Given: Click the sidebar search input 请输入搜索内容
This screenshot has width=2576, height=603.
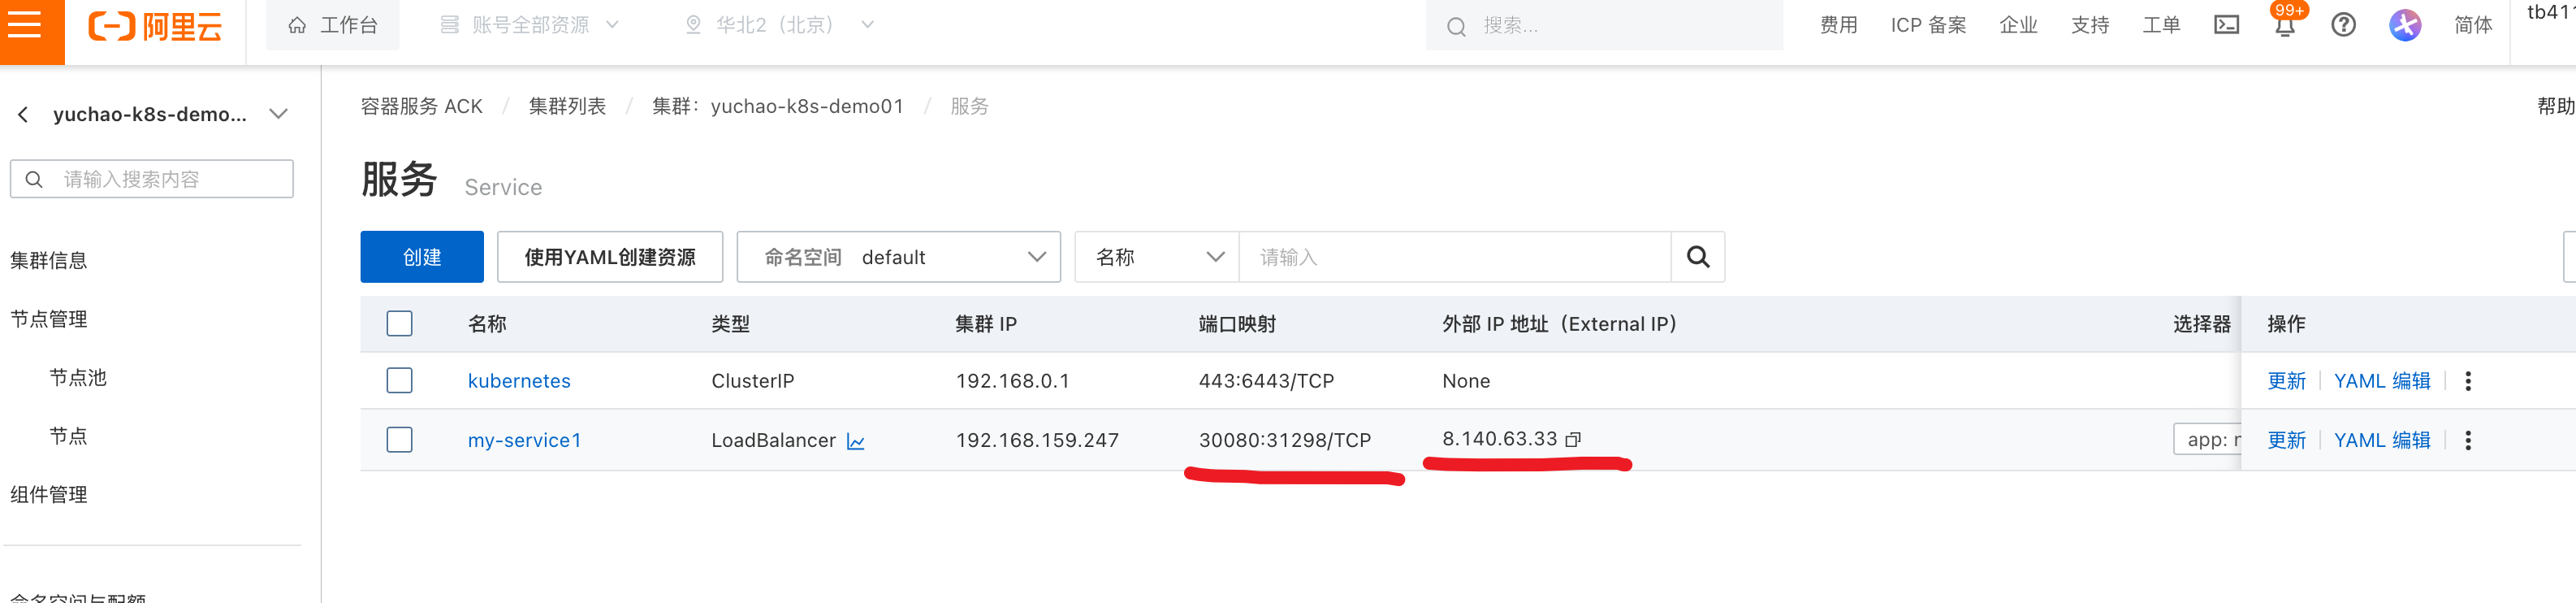Looking at the screenshot, I should [152, 179].
